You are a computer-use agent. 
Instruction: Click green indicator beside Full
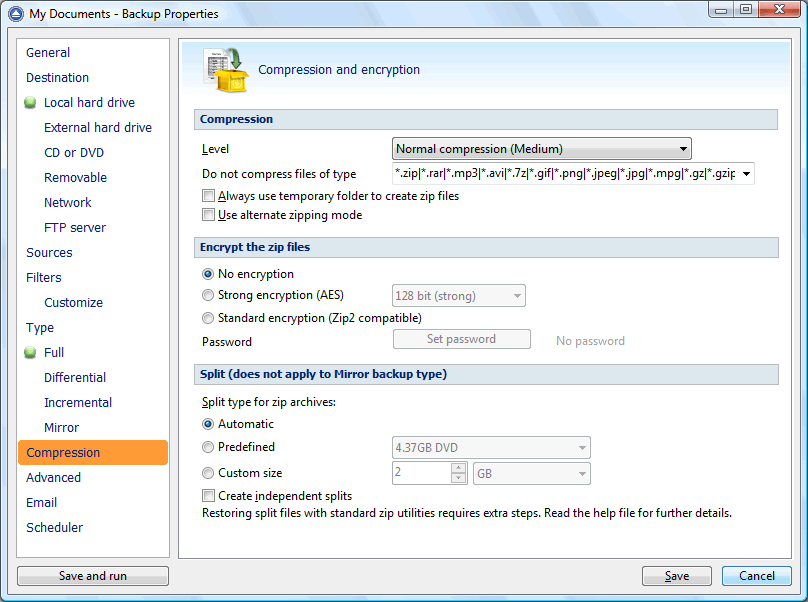[30, 353]
